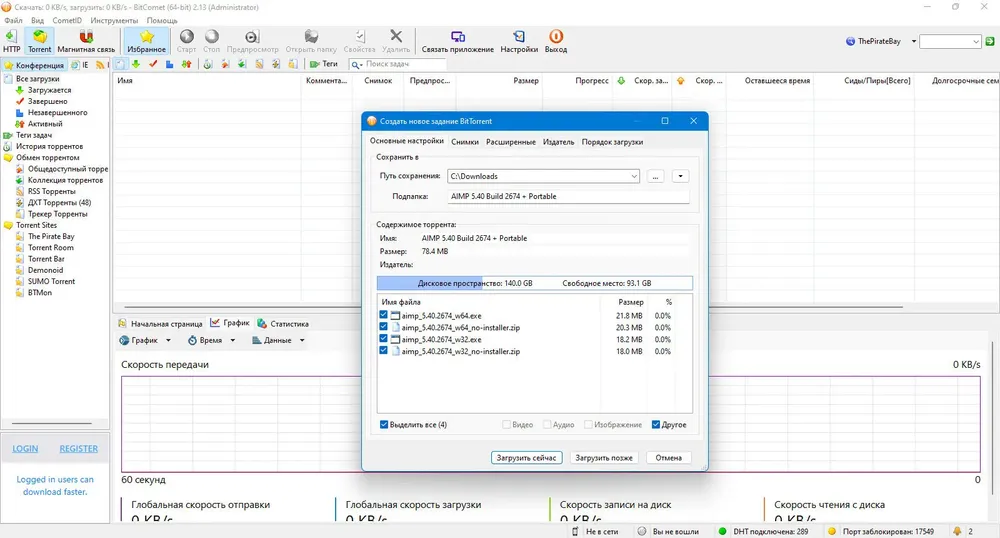Click the up-down arrows active filter icon
Viewport: 1000px width, 538px height.
pyautogui.click(x=186, y=64)
